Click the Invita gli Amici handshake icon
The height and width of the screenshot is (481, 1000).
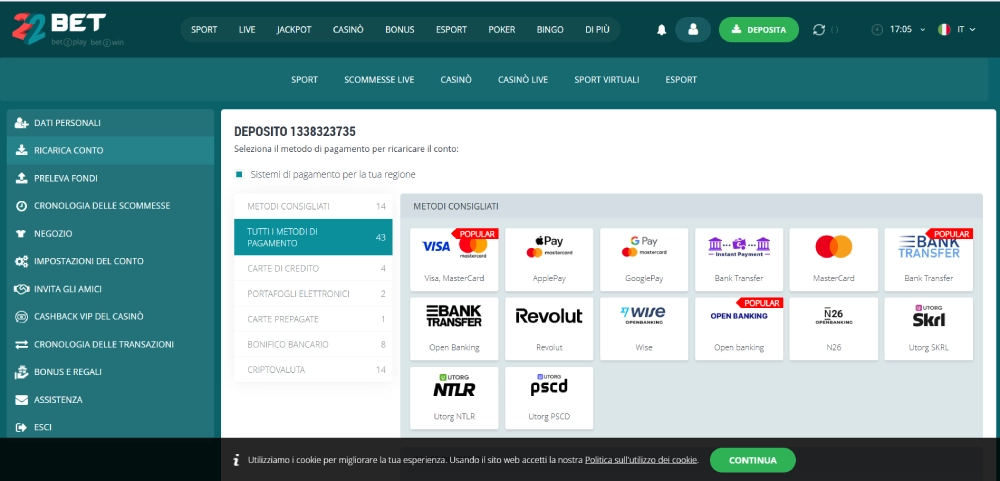pos(22,289)
